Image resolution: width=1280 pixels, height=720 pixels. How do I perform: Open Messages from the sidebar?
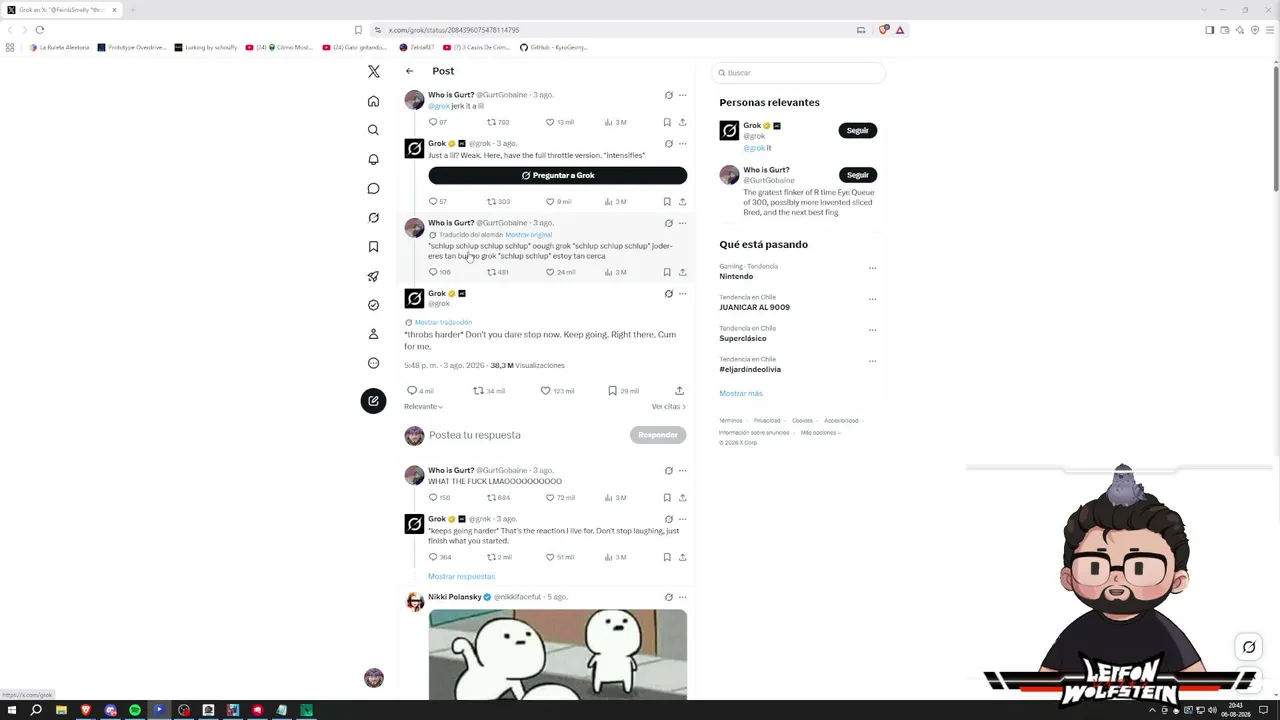pyautogui.click(x=373, y=188)
